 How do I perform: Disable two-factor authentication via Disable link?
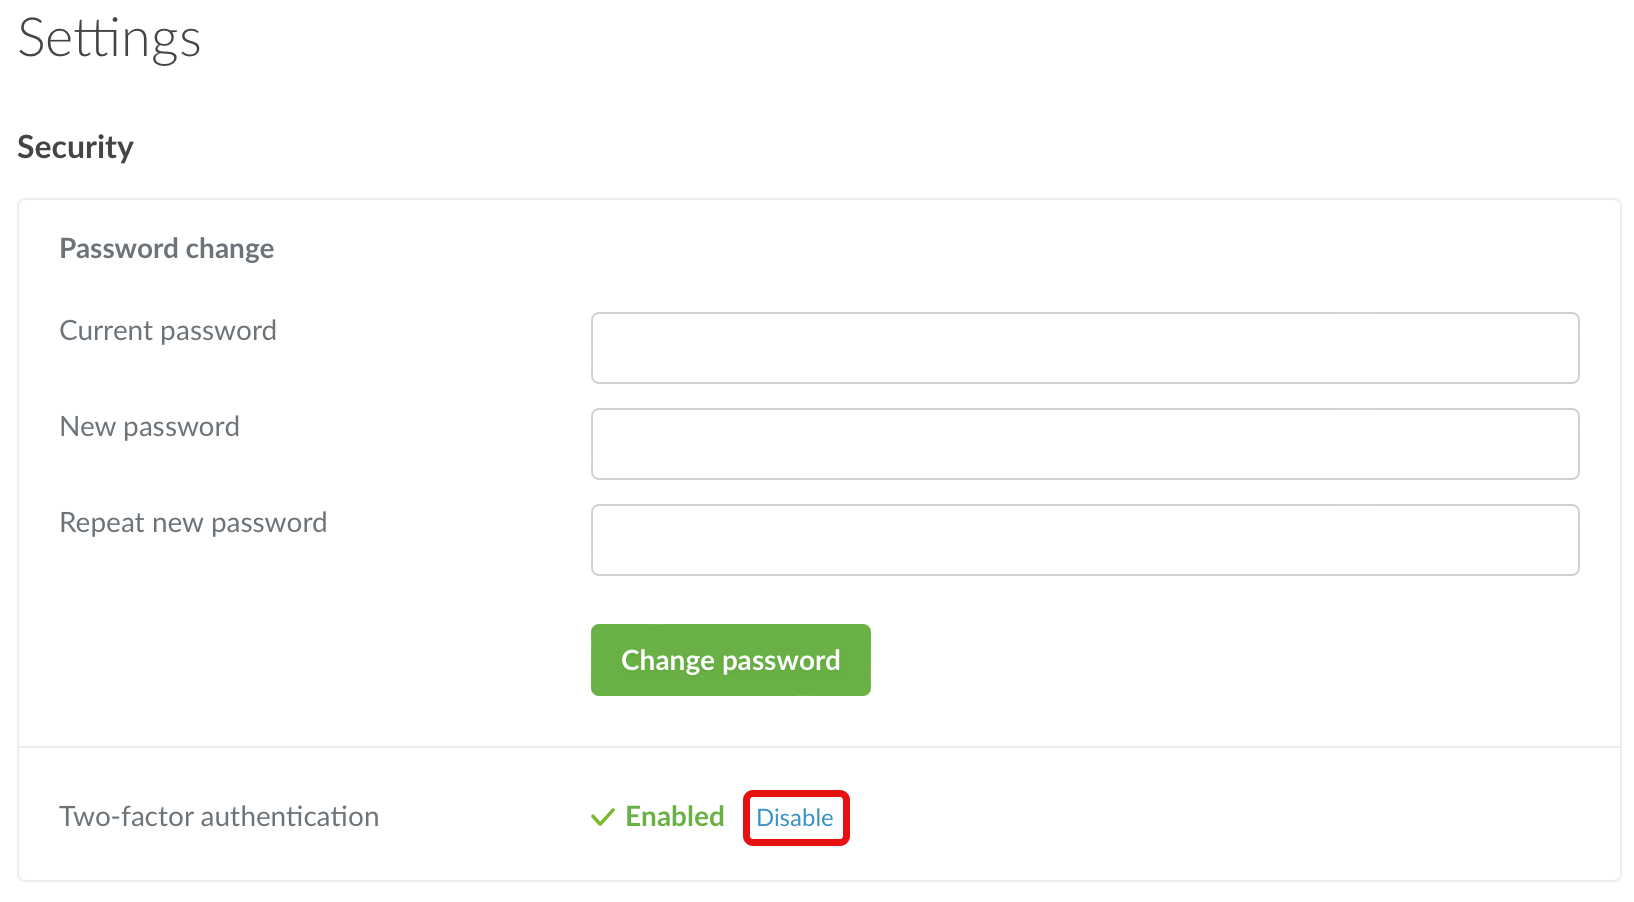(795, 818)
